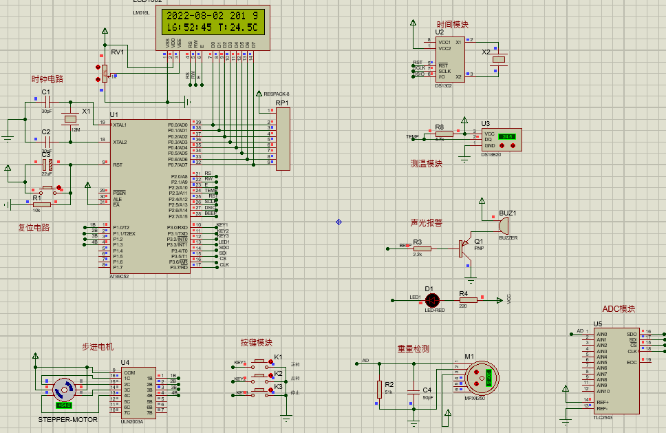Select crystal X2 beside U2
Screen dimensions: 667x434
coord(499,59)
